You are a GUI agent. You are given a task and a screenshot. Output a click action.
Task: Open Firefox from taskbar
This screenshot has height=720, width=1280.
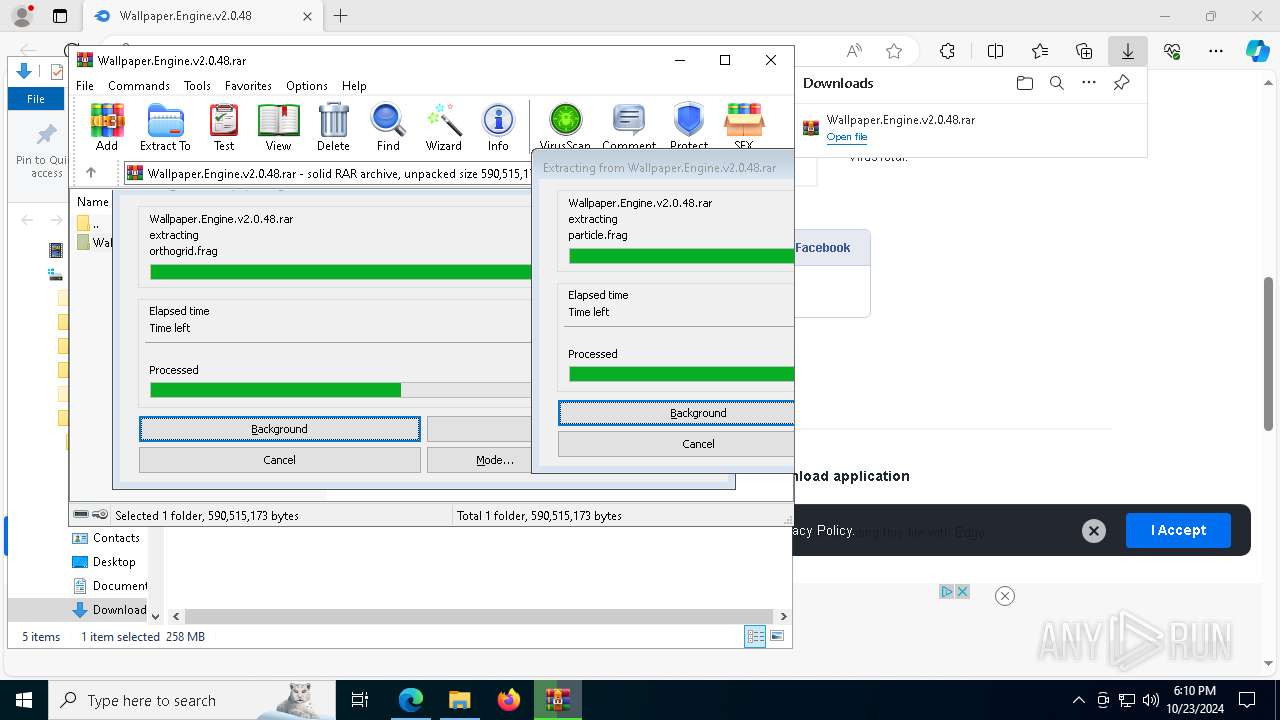pyautogui.click(x=508, y=700)
